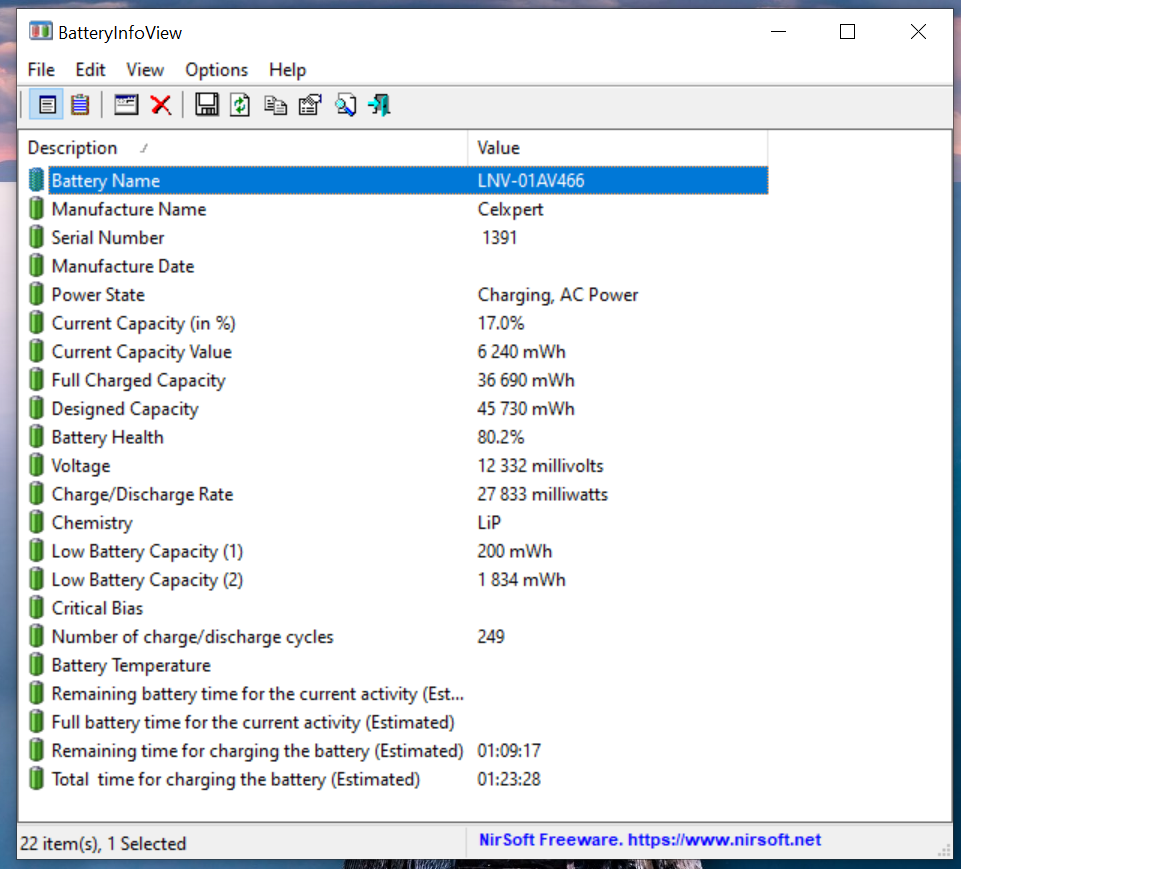The image size is (1152, 869).
Task: Open the View menu
Action: pyautogui.click(x=145, y=70)
